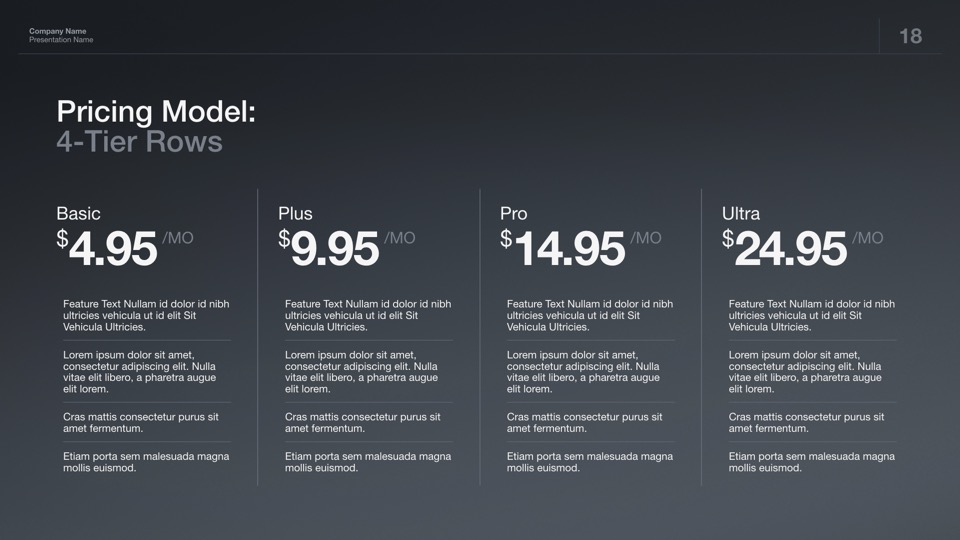
Task: Select the Lorem ipsum paragraph under Plus
Action: (x=364, y=372)
